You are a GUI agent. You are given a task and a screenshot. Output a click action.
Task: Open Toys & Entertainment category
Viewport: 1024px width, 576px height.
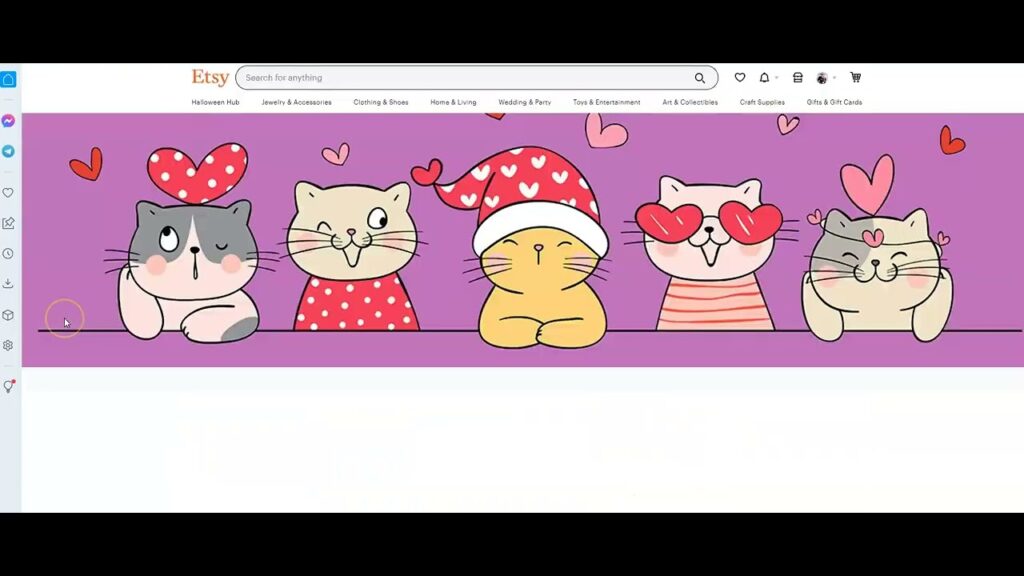[x=607, y=103]
